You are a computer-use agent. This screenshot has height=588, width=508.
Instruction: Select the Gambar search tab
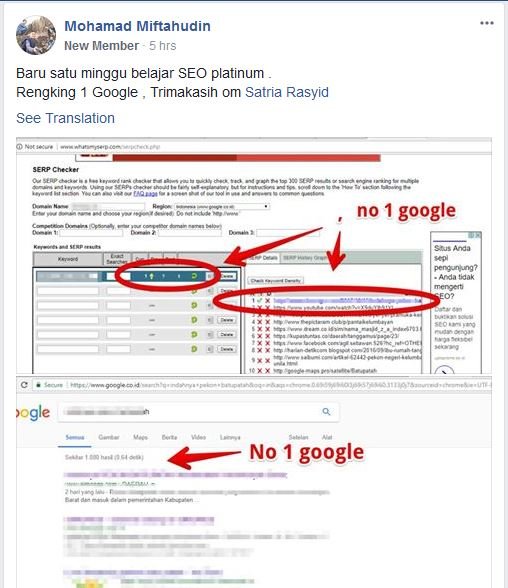coord(109,437)
